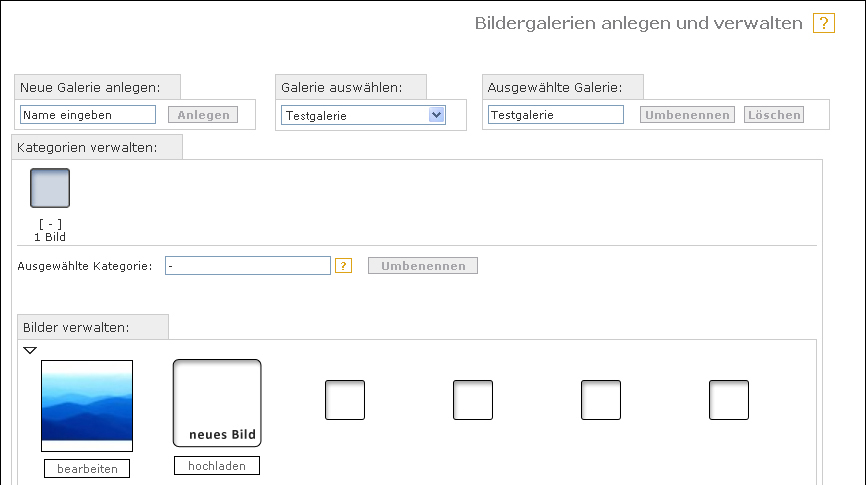The width and height of the screenshot is (866, 485).
Task: Focus the Ausgewählte Kategorie text field
Action: (248, 266)
